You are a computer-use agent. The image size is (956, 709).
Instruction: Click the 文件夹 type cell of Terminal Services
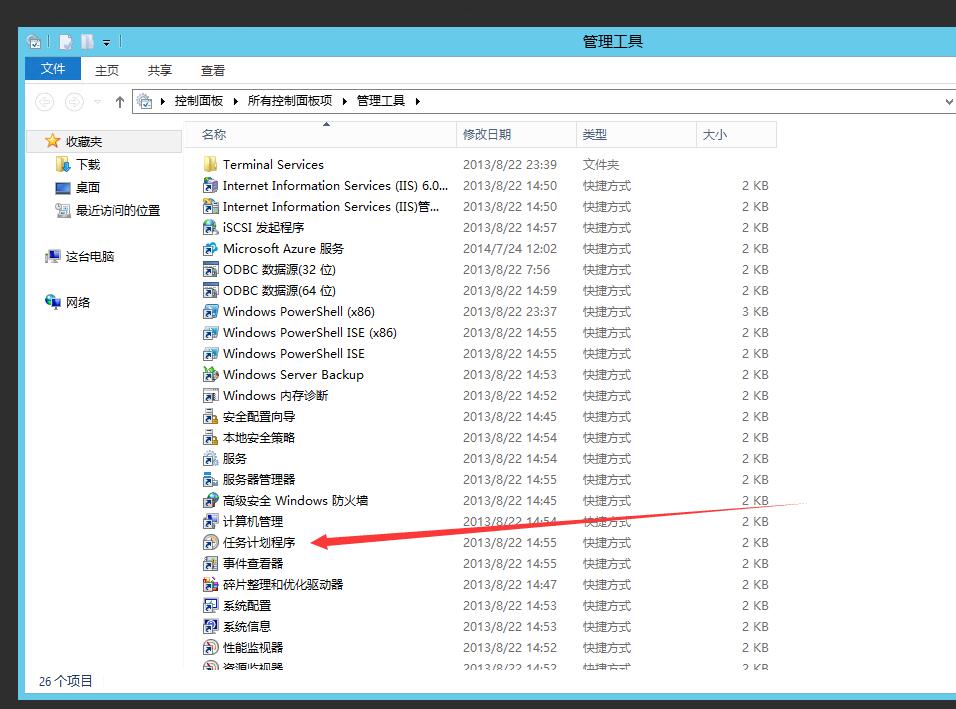601,165
